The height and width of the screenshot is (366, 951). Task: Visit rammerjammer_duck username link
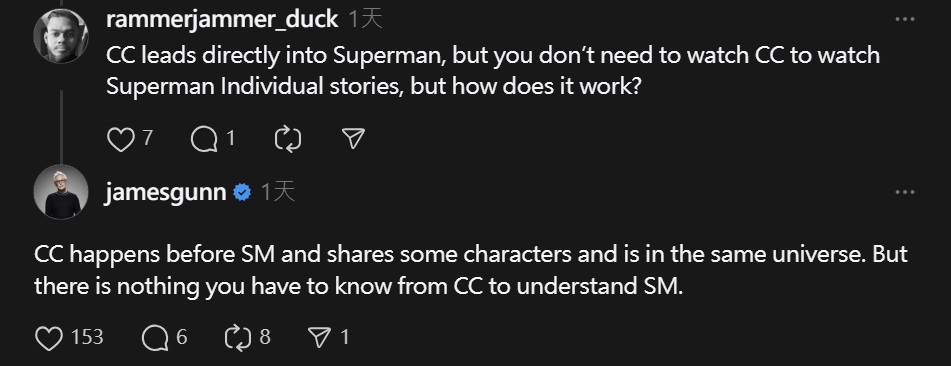[x=222, y=19]
